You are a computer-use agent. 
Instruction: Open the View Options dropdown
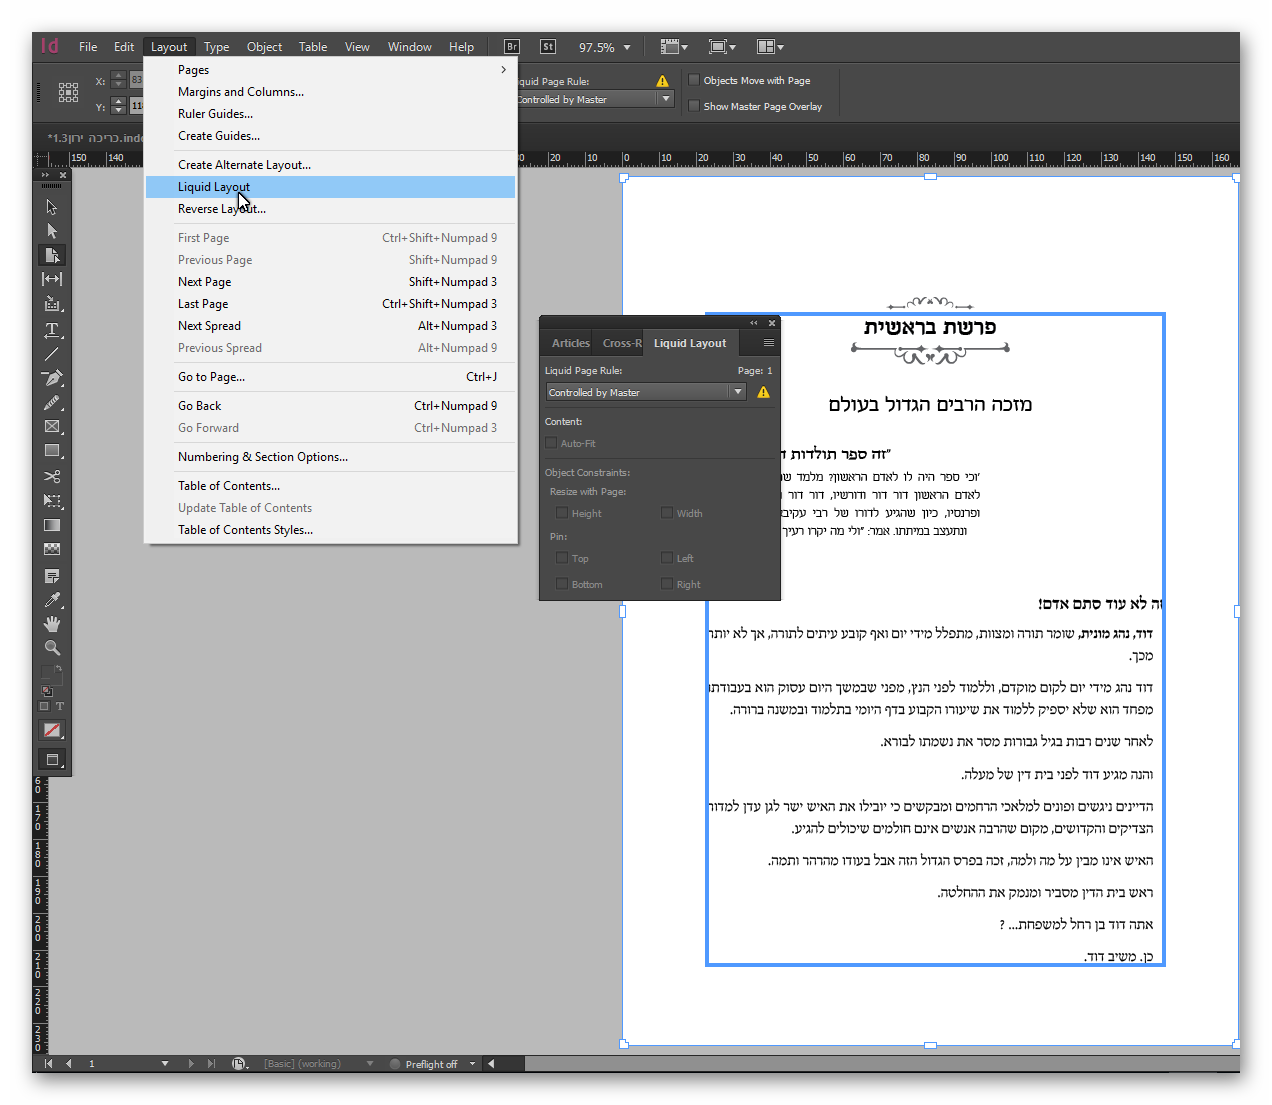(x=674, y=46)
